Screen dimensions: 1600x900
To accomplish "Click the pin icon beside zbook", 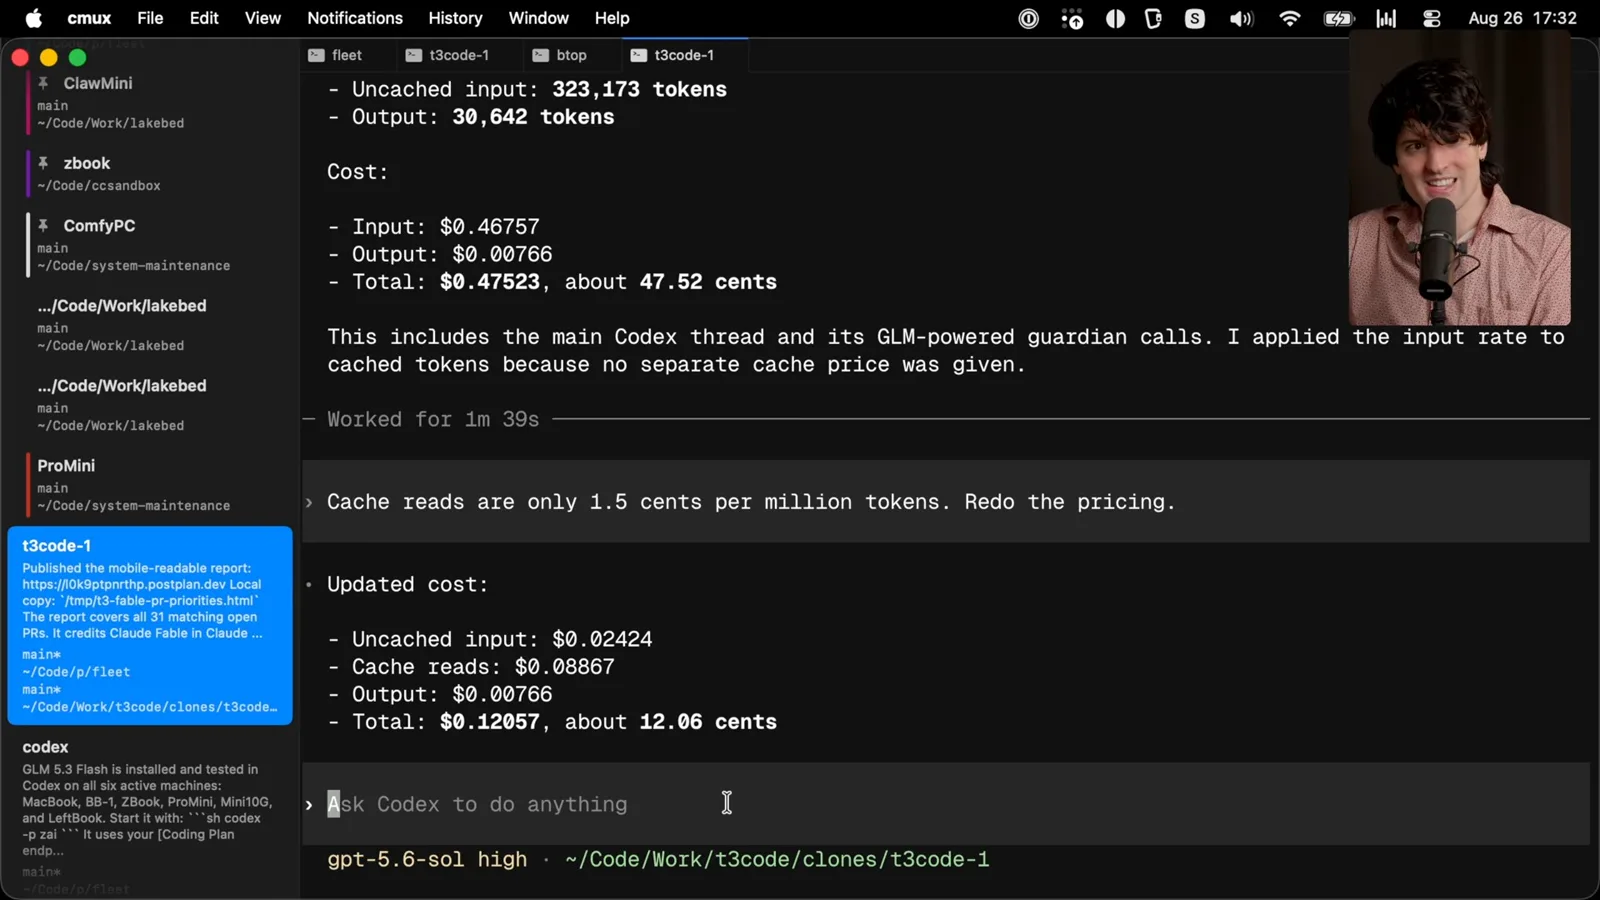I will point(44,163).
